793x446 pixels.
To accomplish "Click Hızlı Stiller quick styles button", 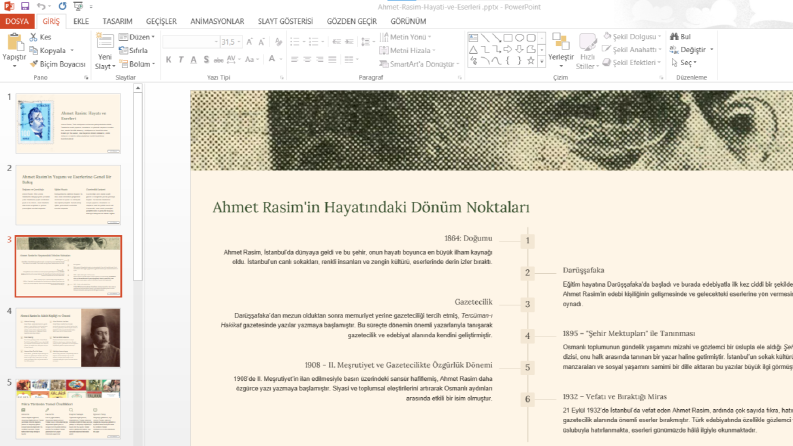I will pyautogui.click(x=587, y=51).
